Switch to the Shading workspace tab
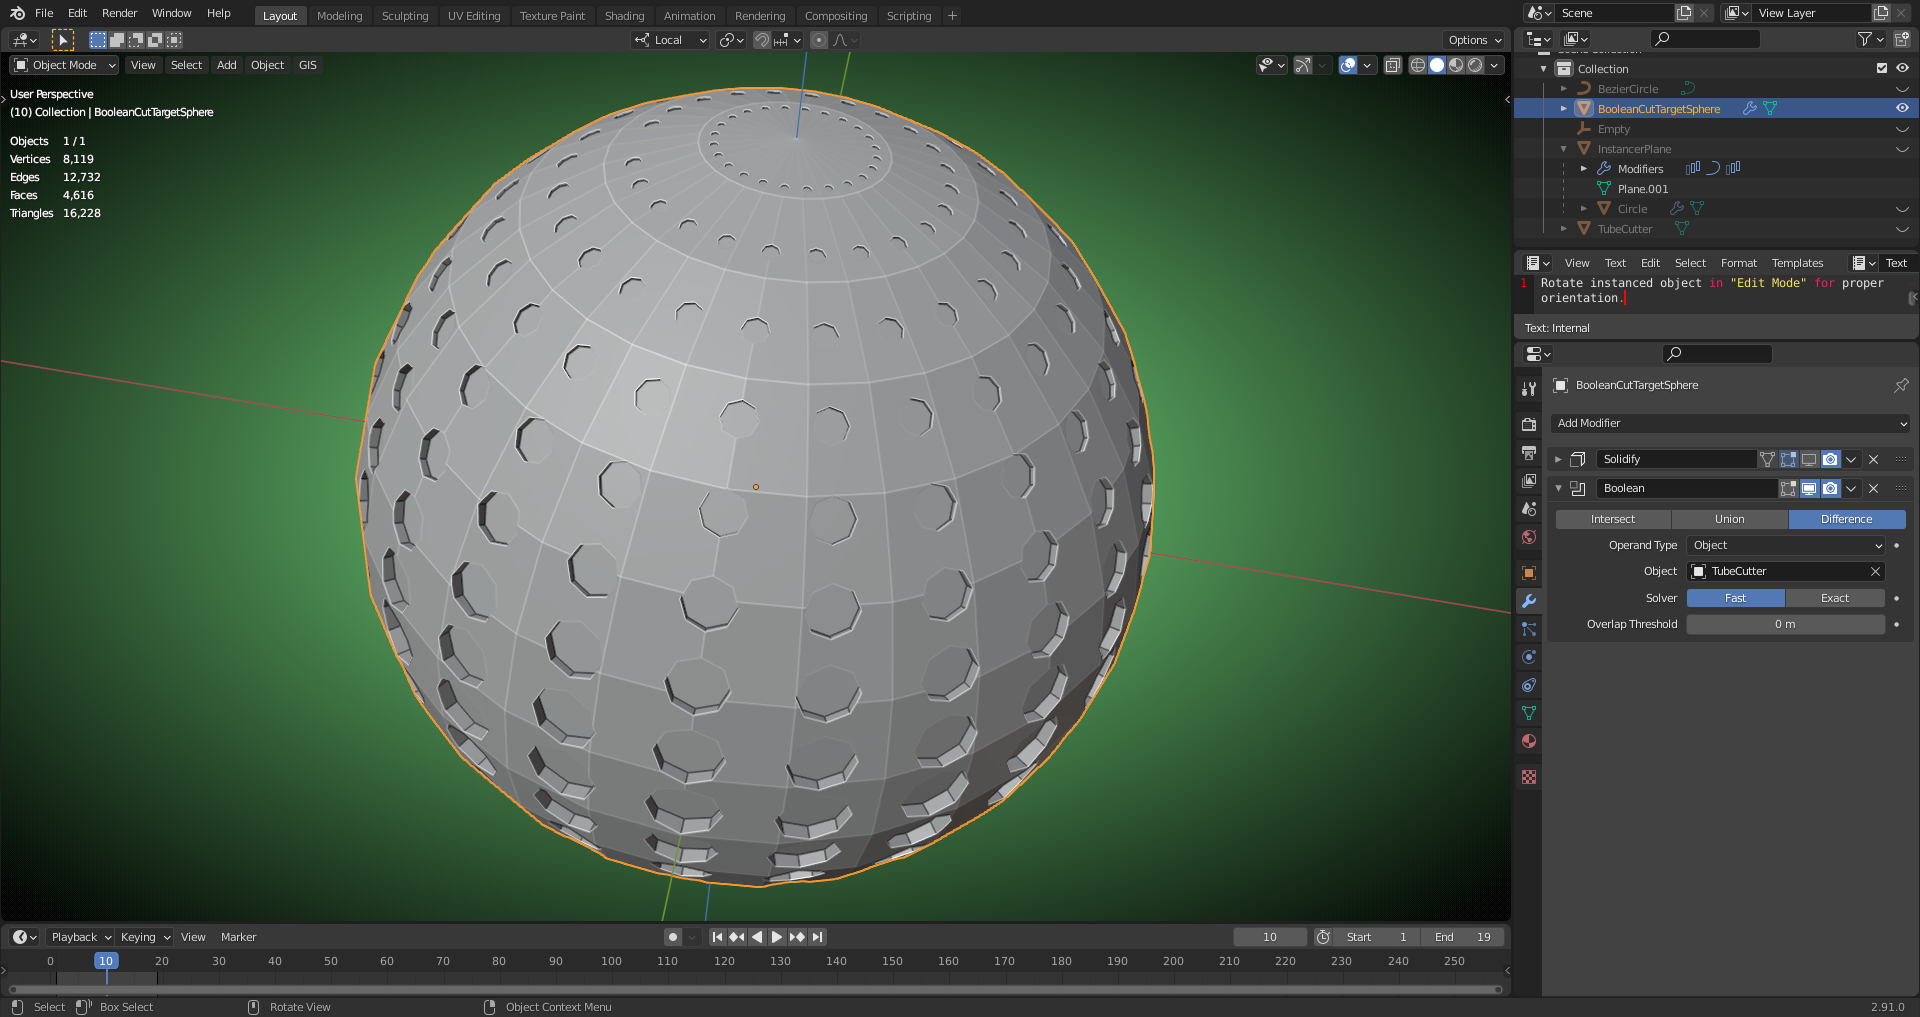The image size is (1920, 1017). [x=624, y=15]
